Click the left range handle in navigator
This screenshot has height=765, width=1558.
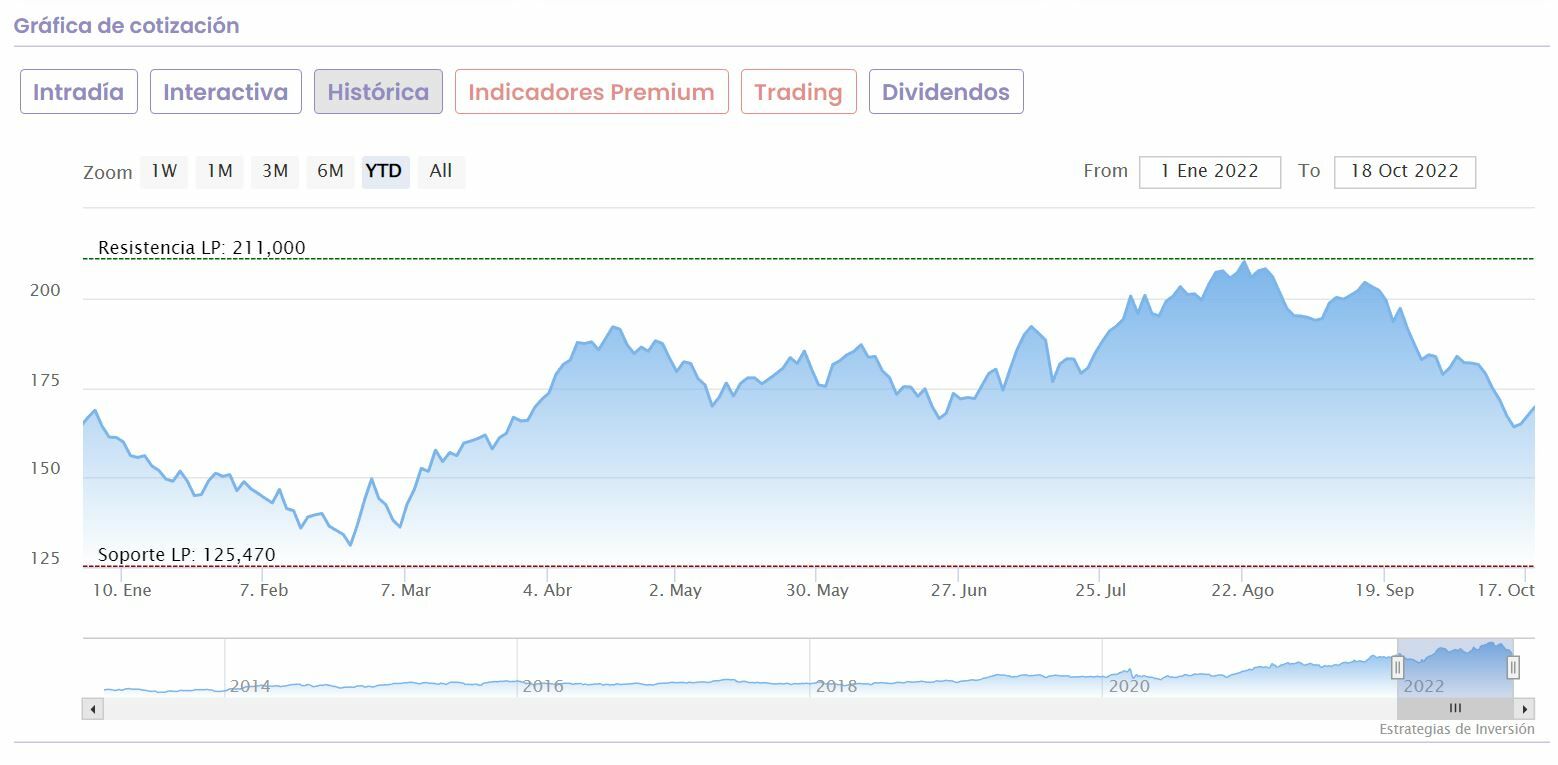[x=1397, y=667]
